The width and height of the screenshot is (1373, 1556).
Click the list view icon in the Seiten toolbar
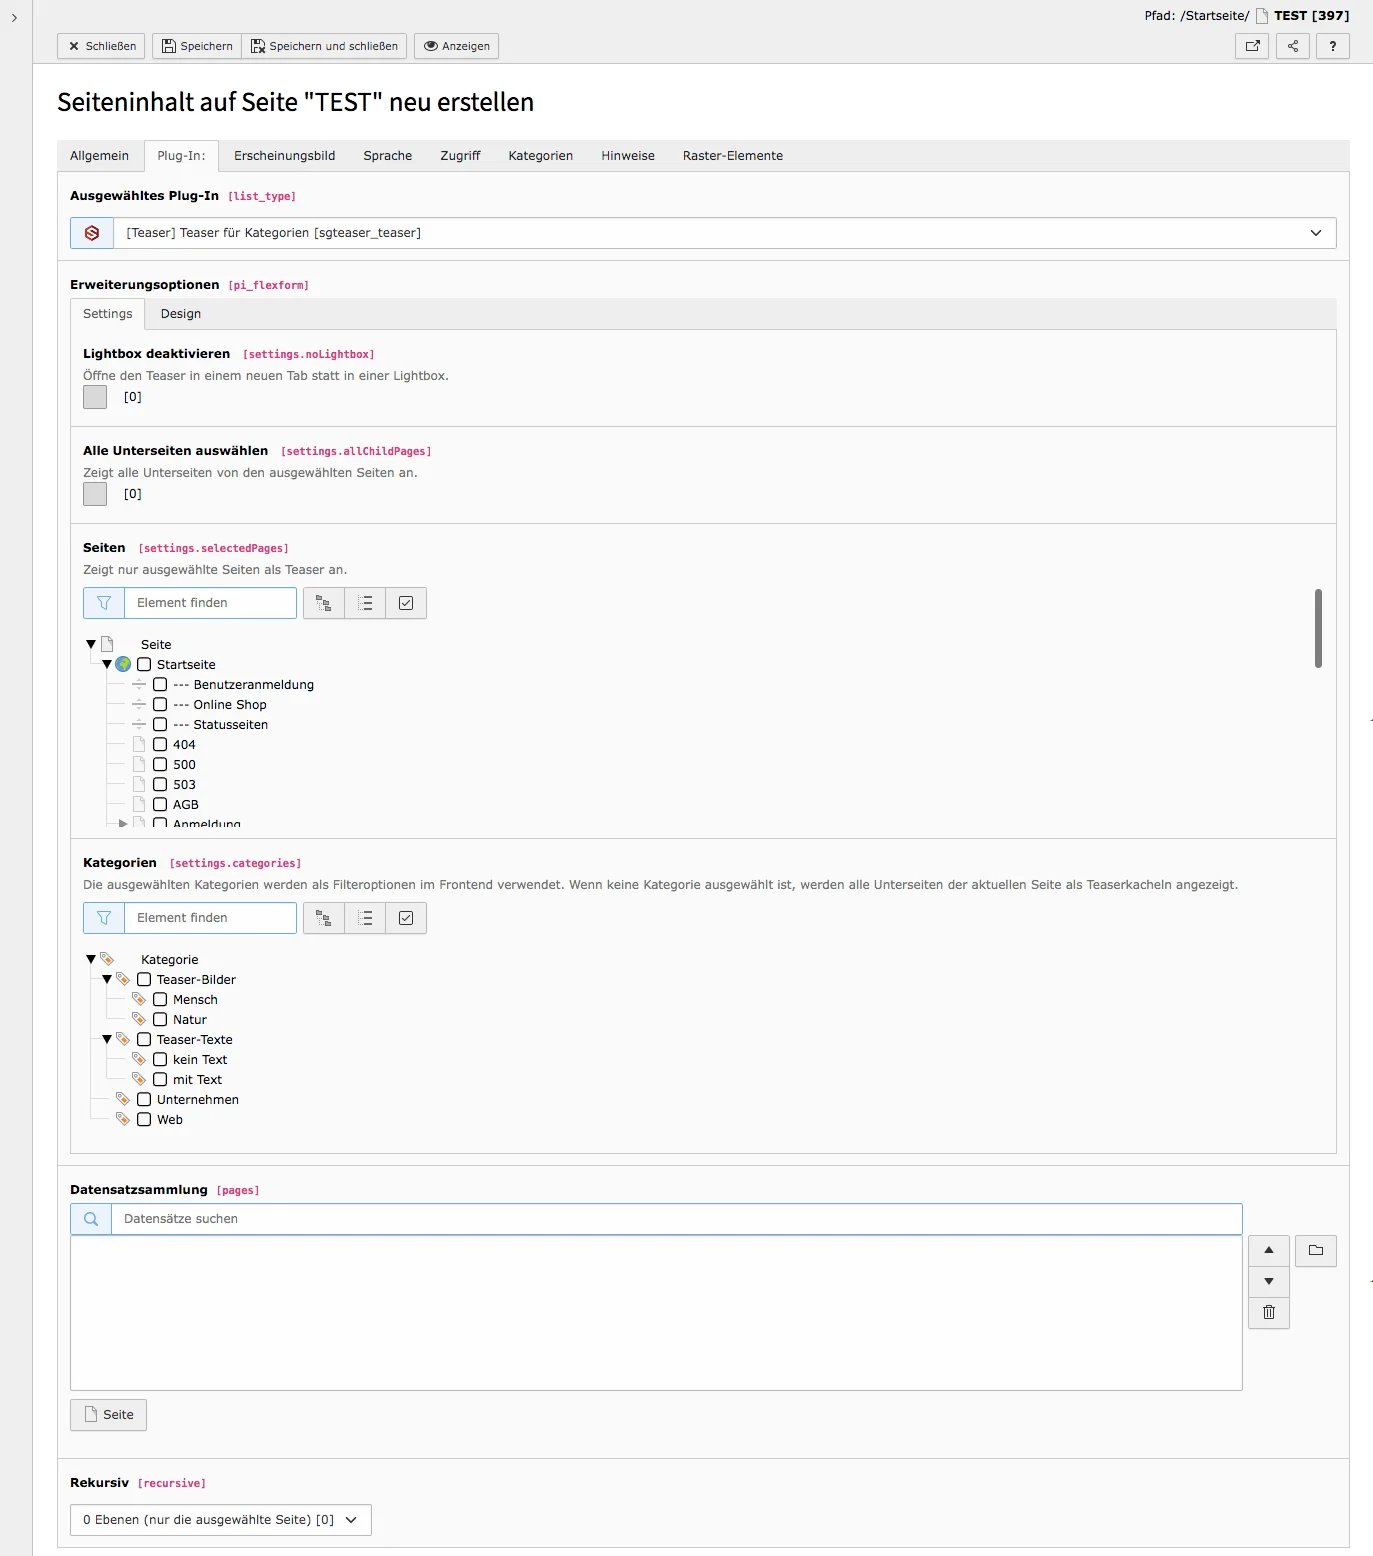pos(364,602)
